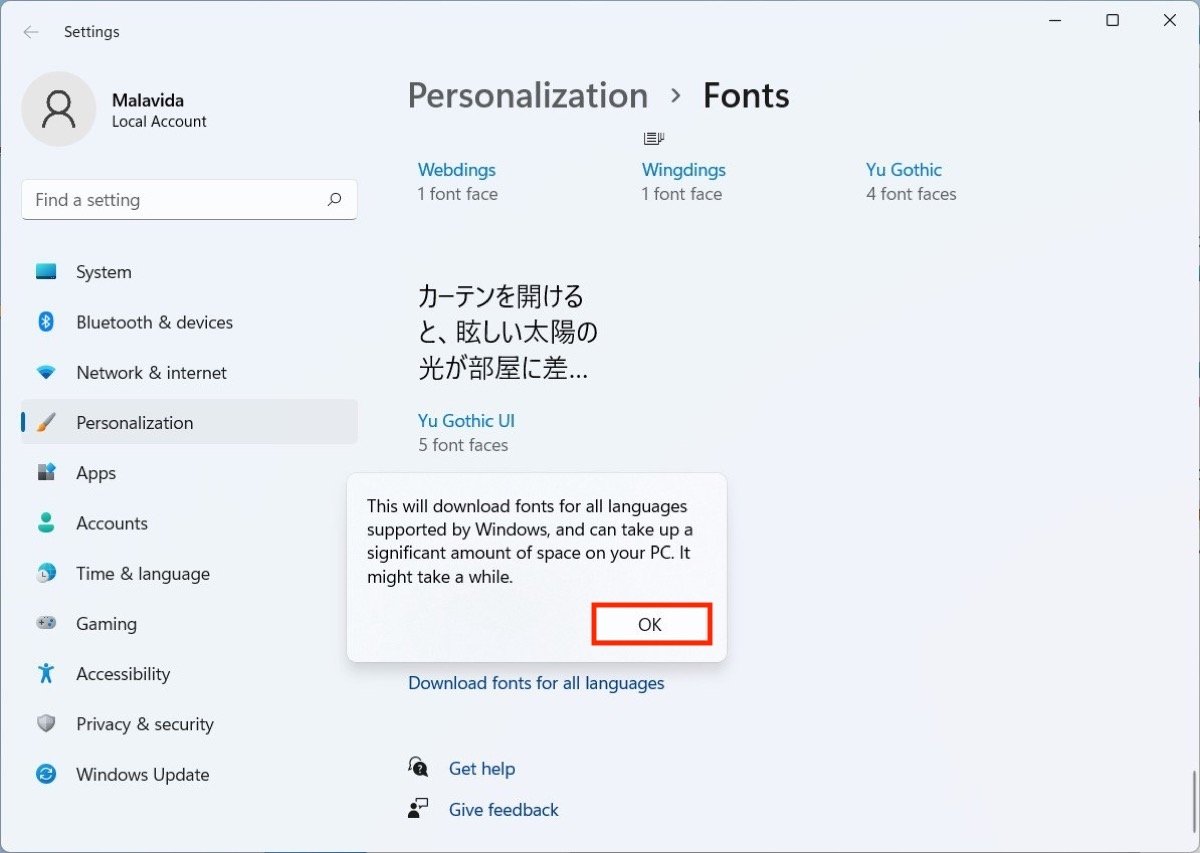Click the Privacy shield icon

click(46, 724)
